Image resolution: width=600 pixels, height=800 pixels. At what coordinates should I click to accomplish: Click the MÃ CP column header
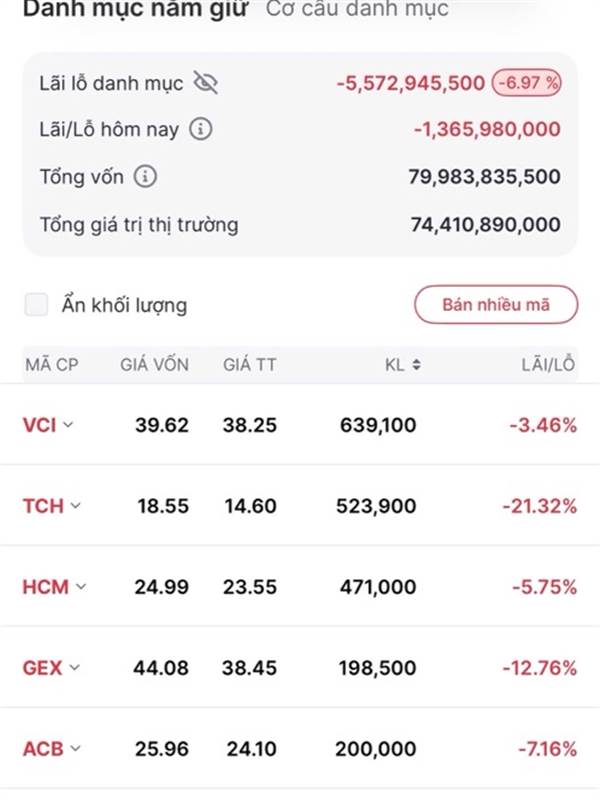51,366
